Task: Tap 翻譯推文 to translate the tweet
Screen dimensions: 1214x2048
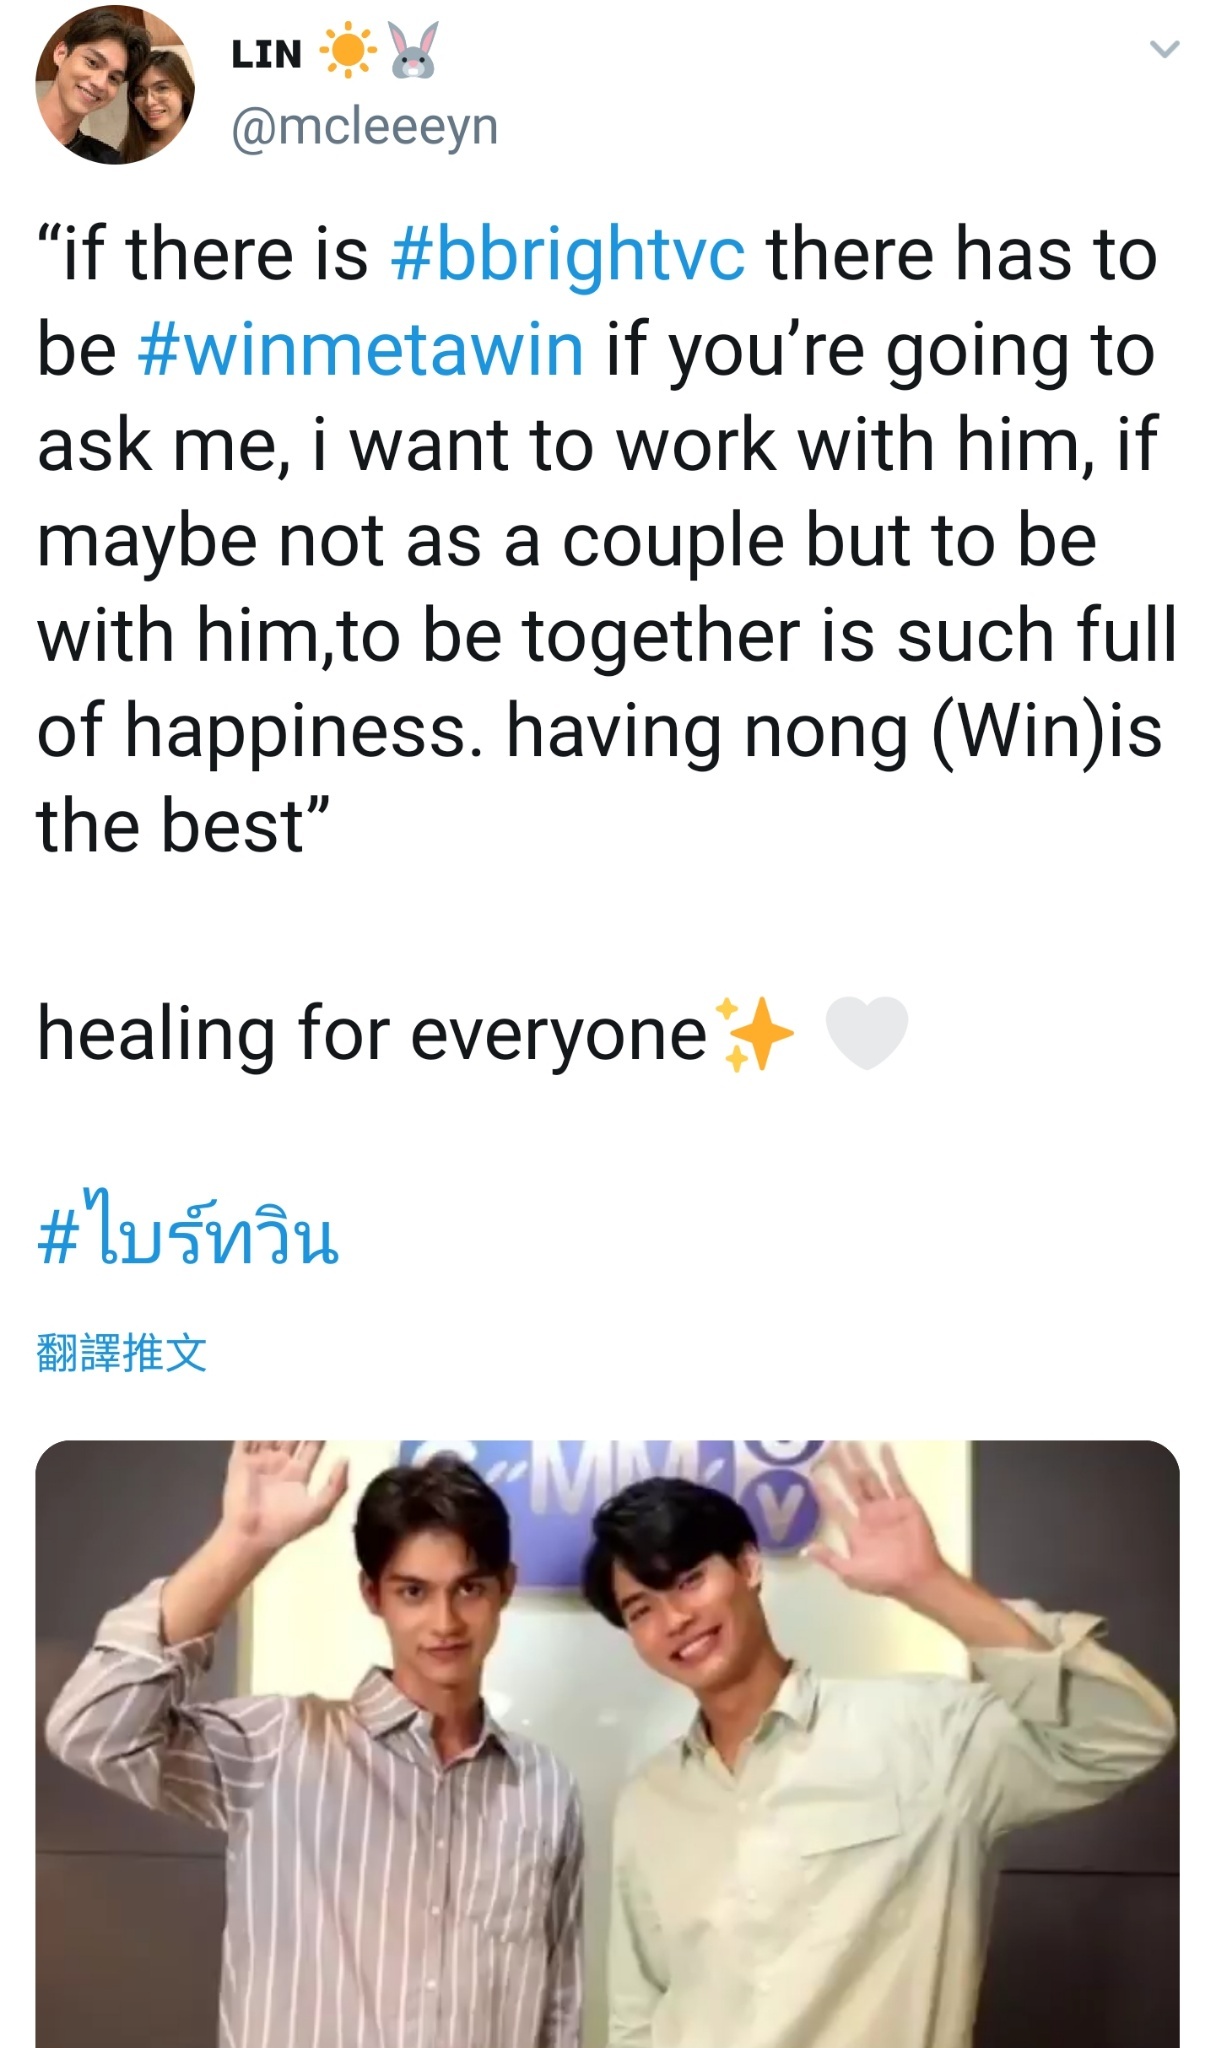Action: pyautogui.click(x=122, y=1353)
